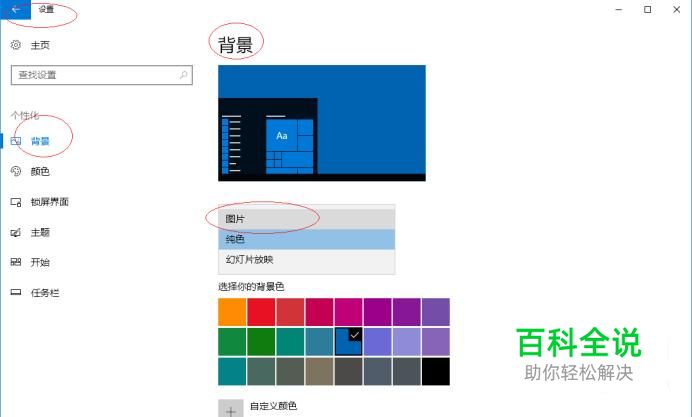This screenshot has width=692, height=417.
Task: Pick the khaki tan color swatch
Action: click(x=319, y=371)
